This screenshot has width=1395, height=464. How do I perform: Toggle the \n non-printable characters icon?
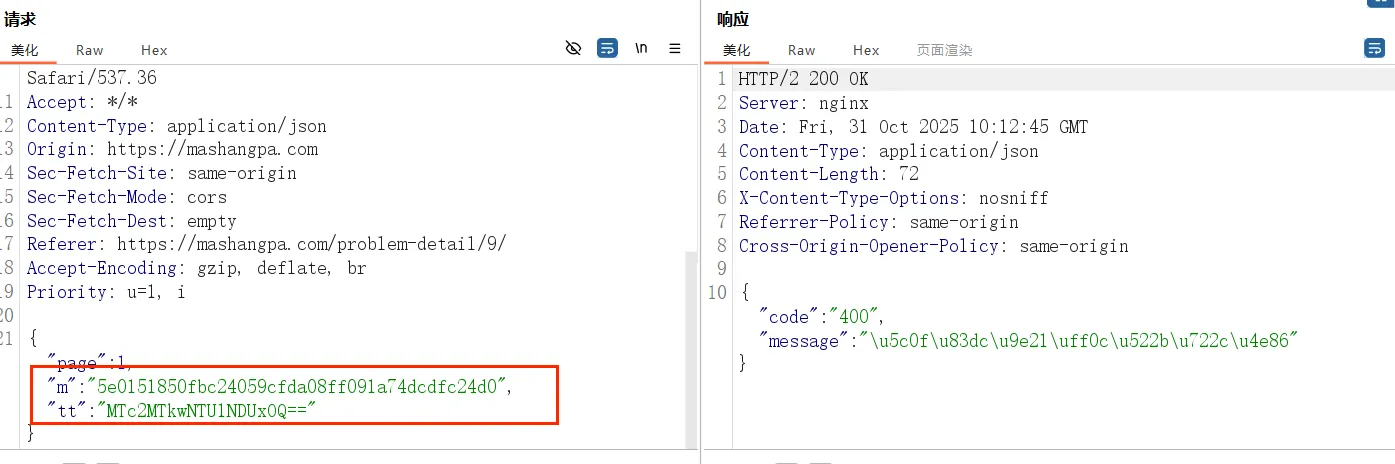pos(641,48)
